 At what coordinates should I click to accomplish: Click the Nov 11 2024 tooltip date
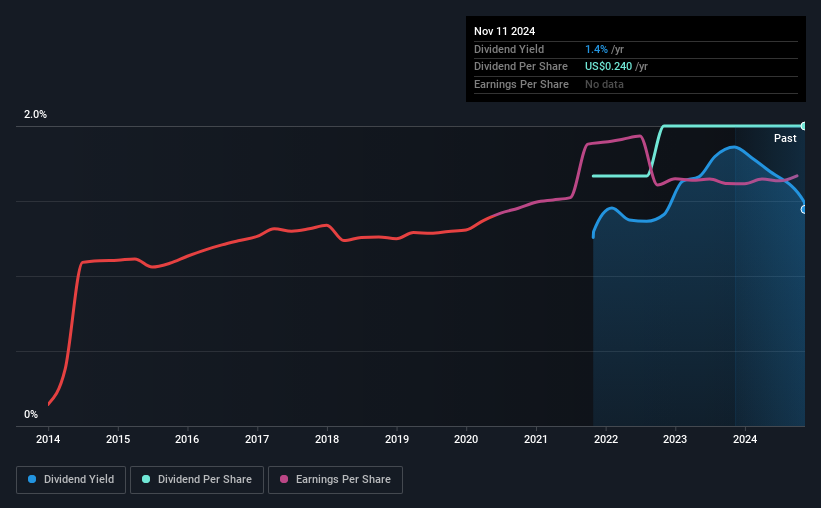(x=504, y=31)
